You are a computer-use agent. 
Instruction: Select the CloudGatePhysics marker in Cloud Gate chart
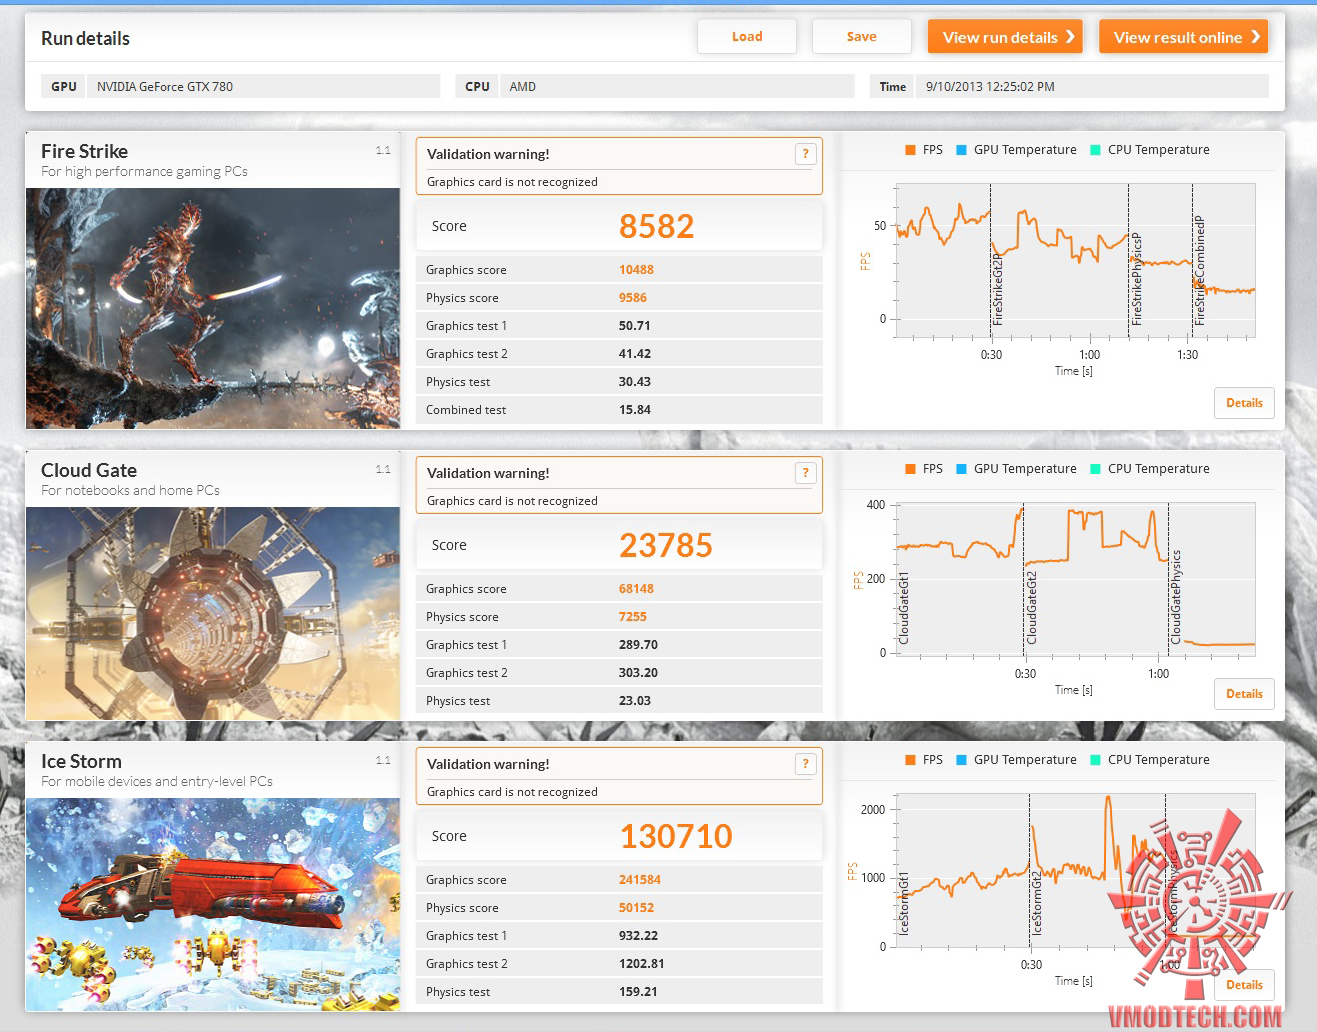[x=1176, y=597]
